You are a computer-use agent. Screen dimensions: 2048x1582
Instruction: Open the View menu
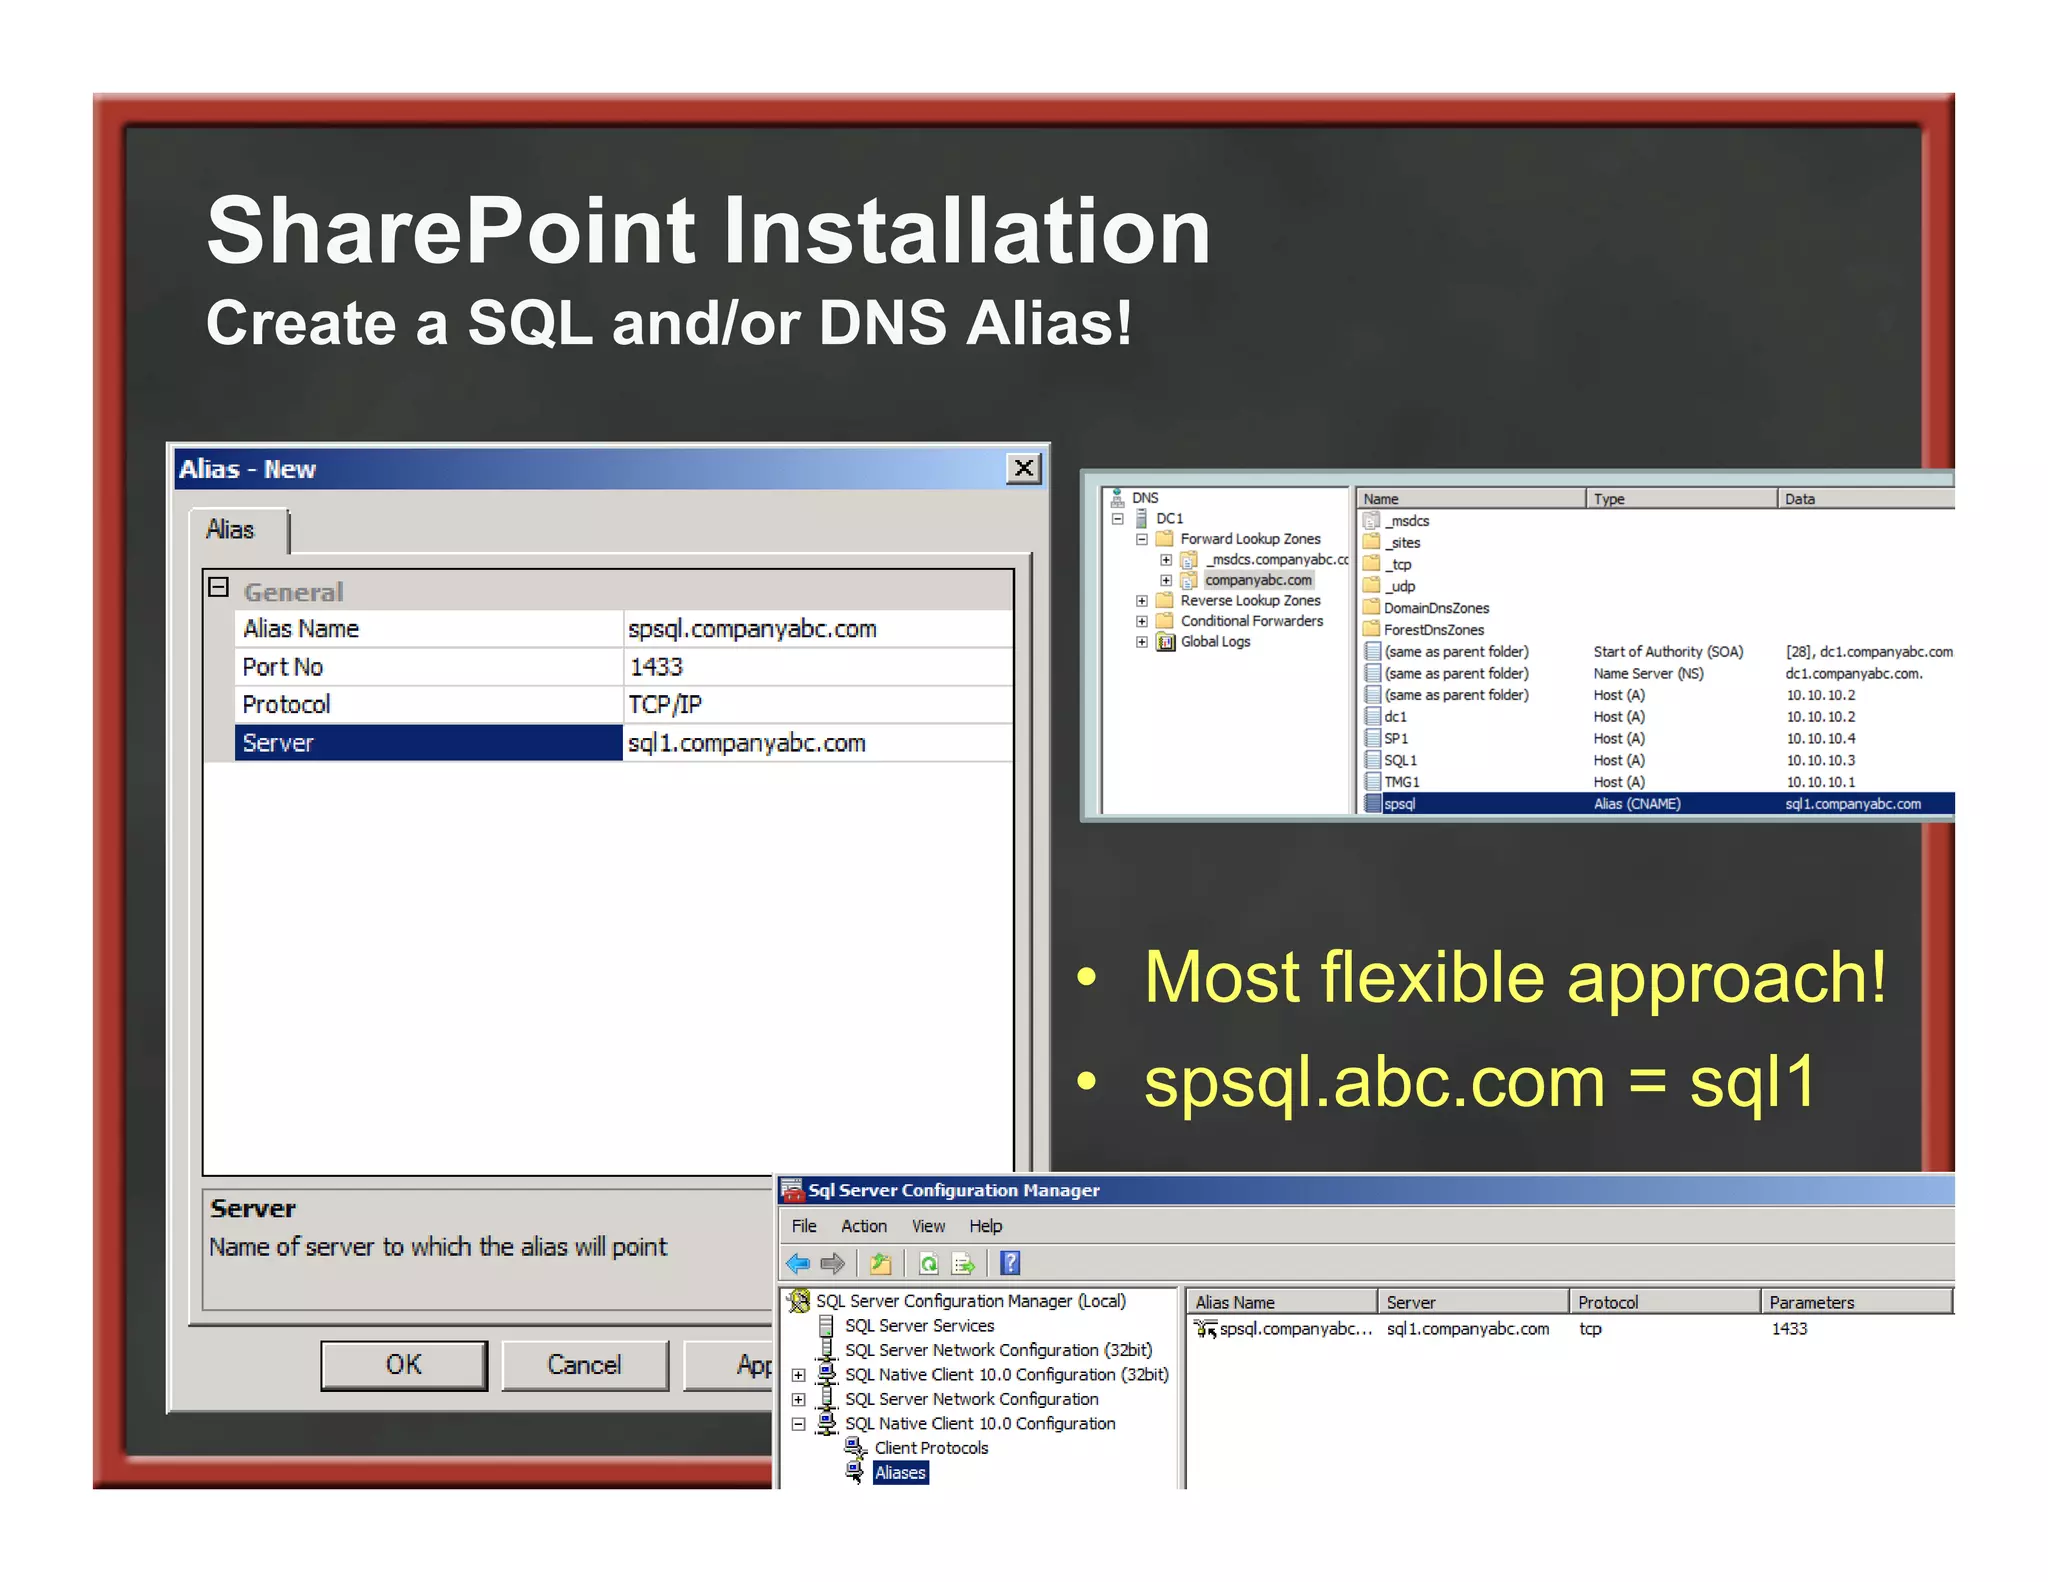click(x=928, y=1226)
